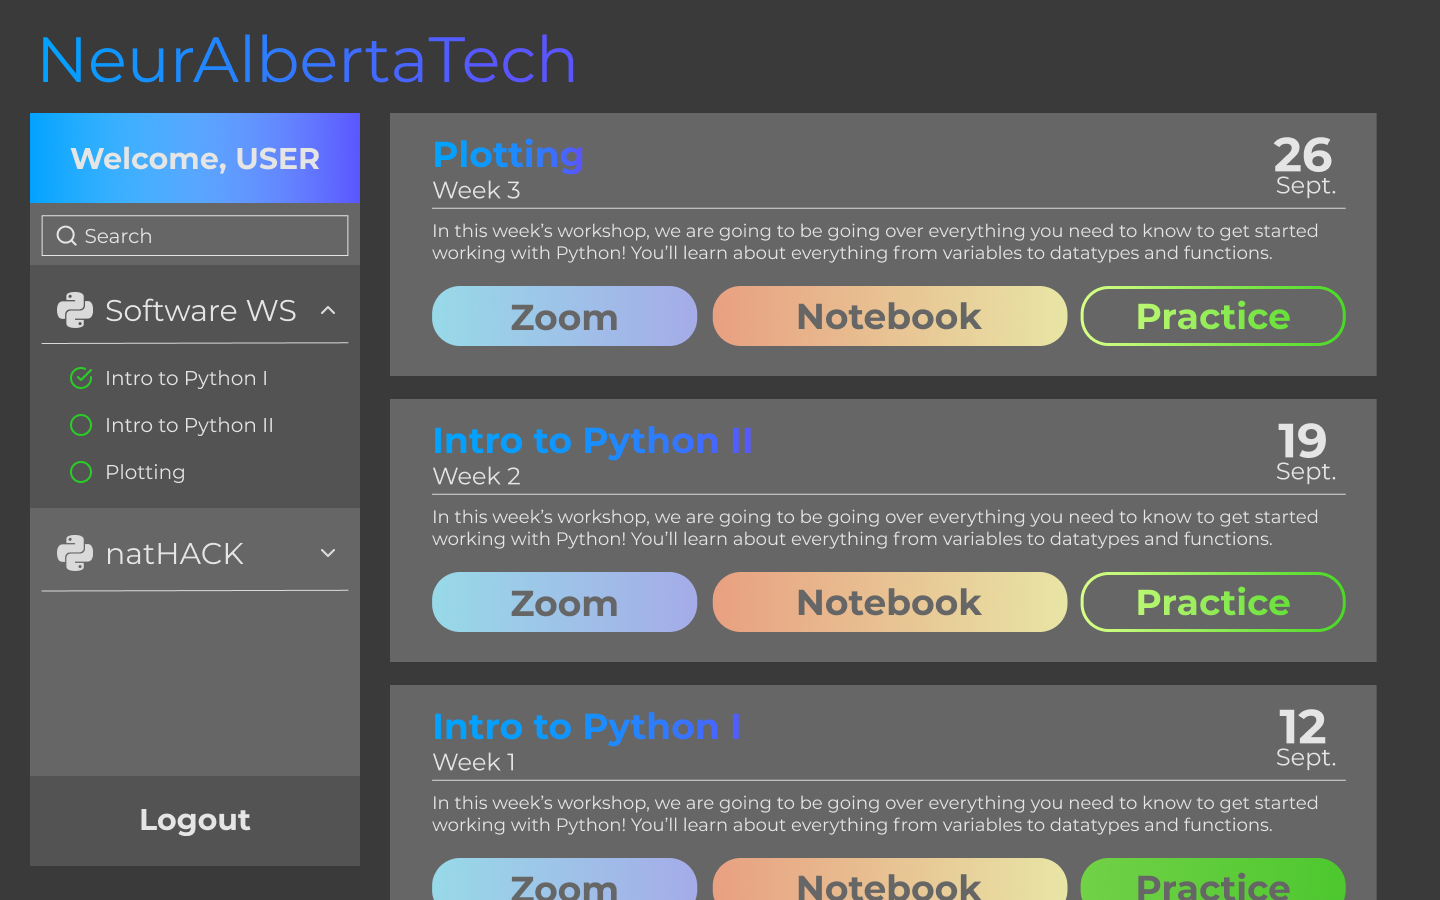Open Intro to Python II sidebar item

[x=189, y=425]
